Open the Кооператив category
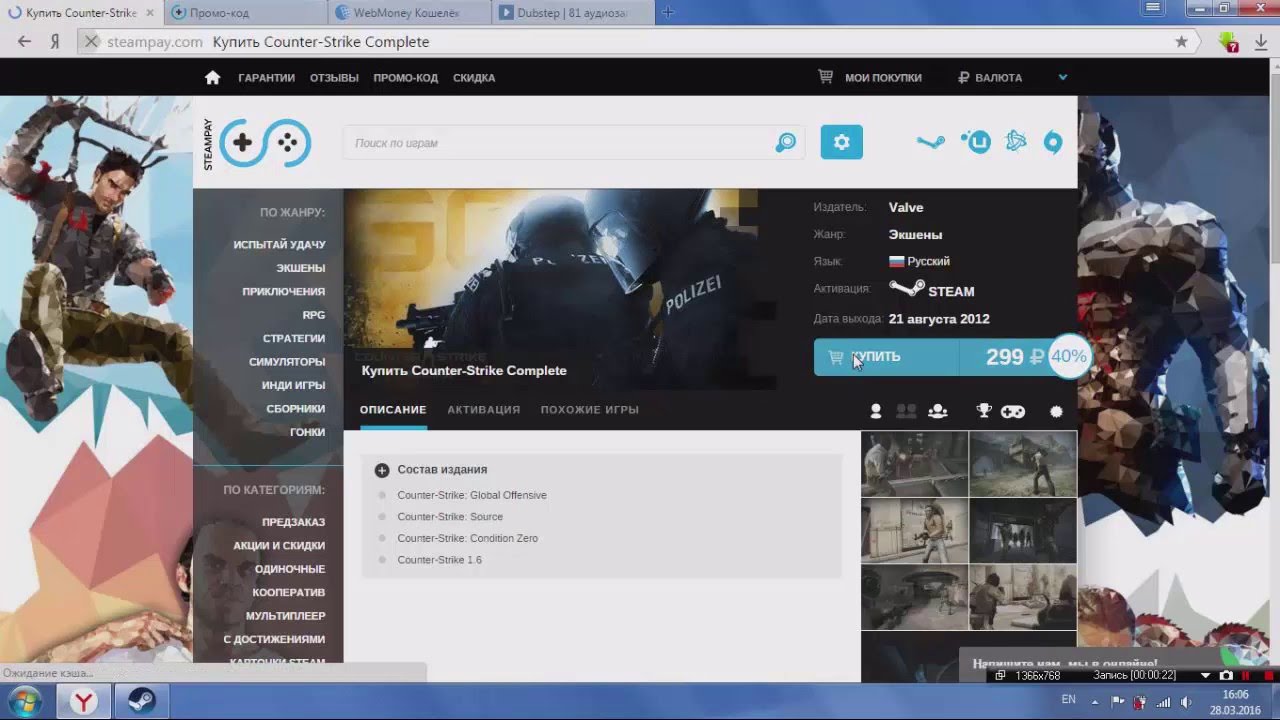The width and height of the screenshot is (1280, 720). (289, 592)
